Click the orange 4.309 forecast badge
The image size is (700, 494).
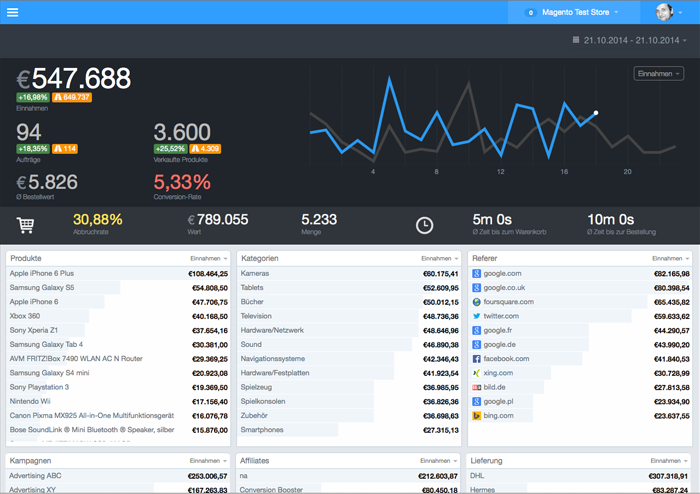coord(205,149)
